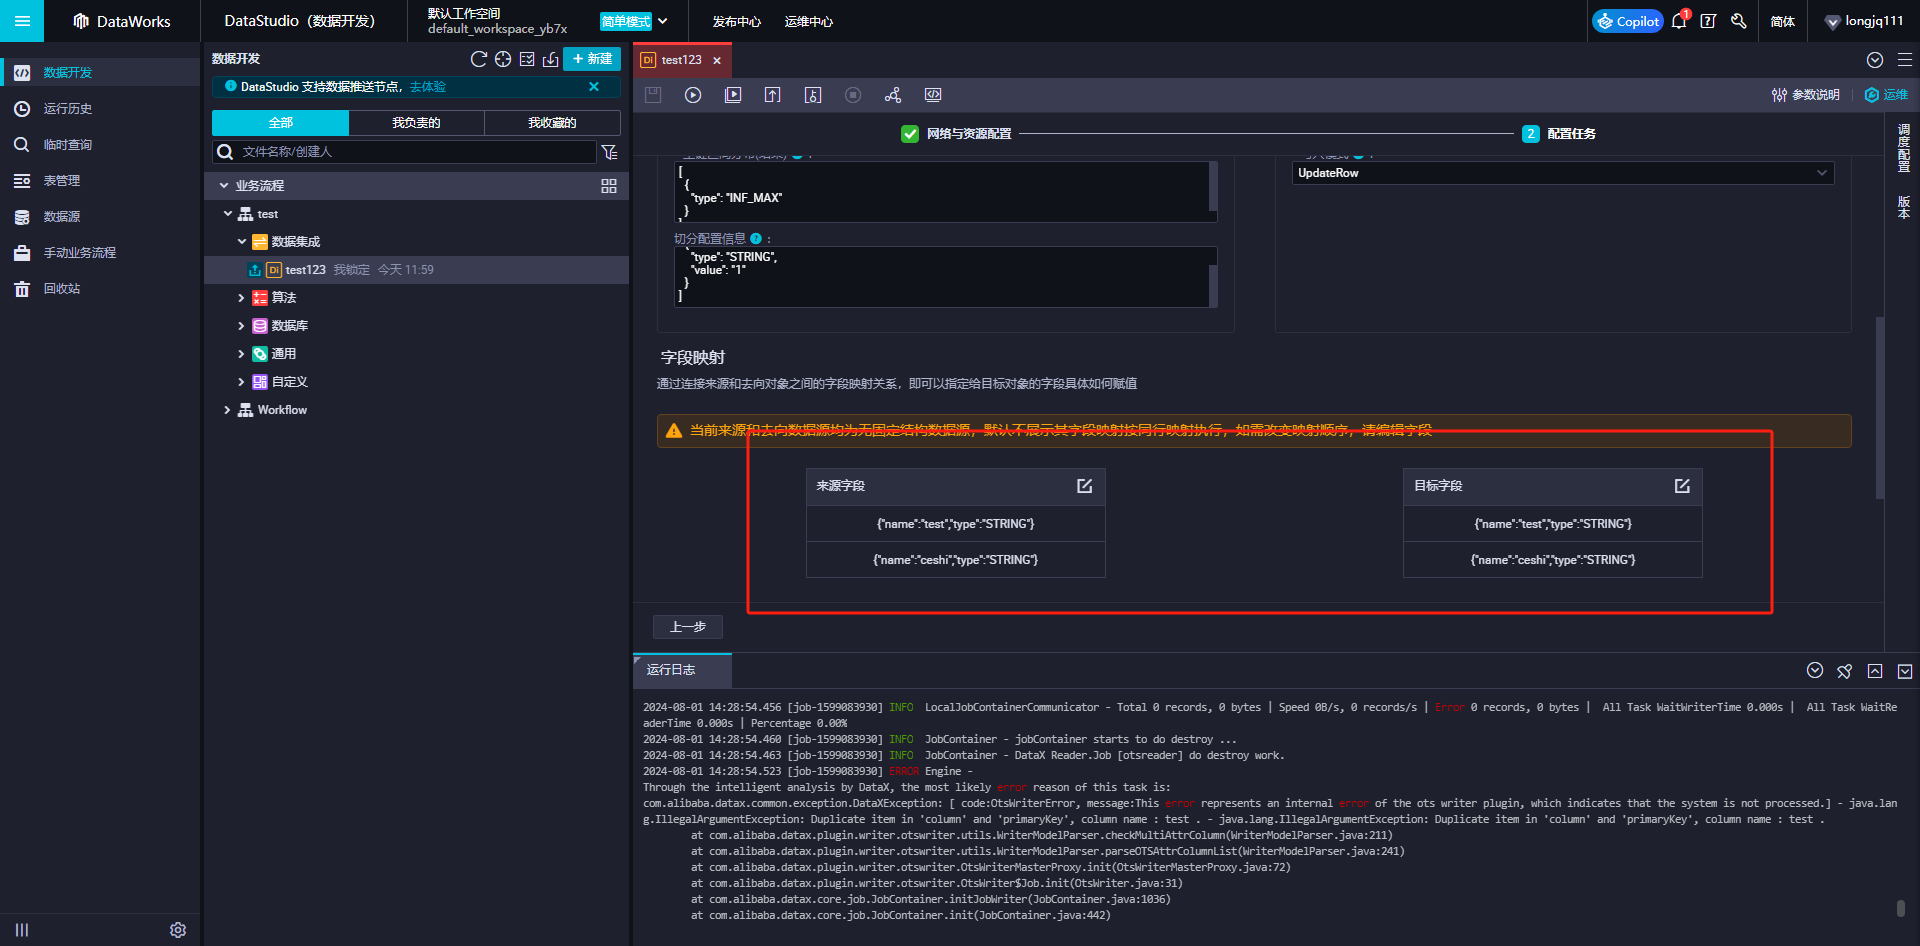
Task: Edit 目标字段 with the pencil icon
Action: 1682,486
